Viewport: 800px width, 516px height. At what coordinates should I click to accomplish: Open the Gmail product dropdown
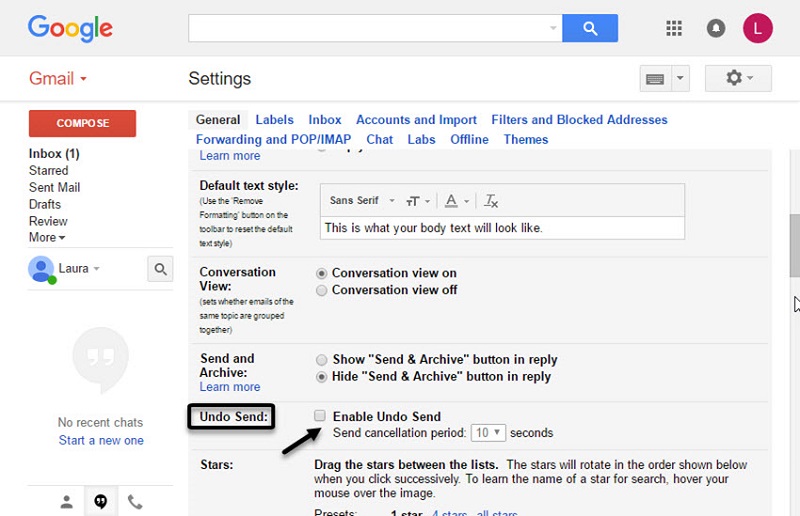58,79
